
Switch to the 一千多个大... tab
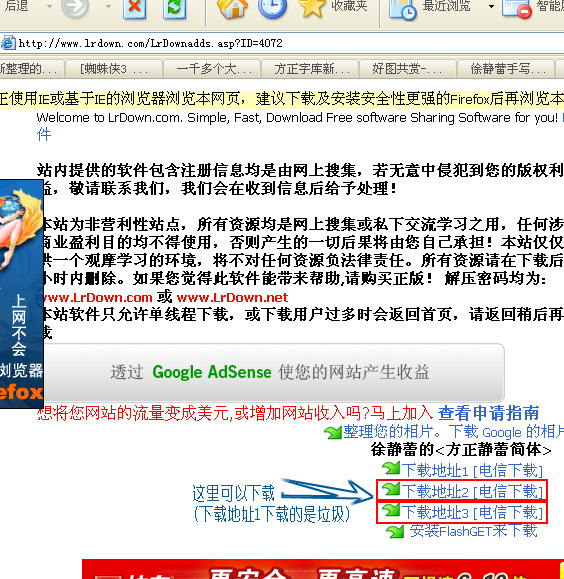tap(212, 69)
